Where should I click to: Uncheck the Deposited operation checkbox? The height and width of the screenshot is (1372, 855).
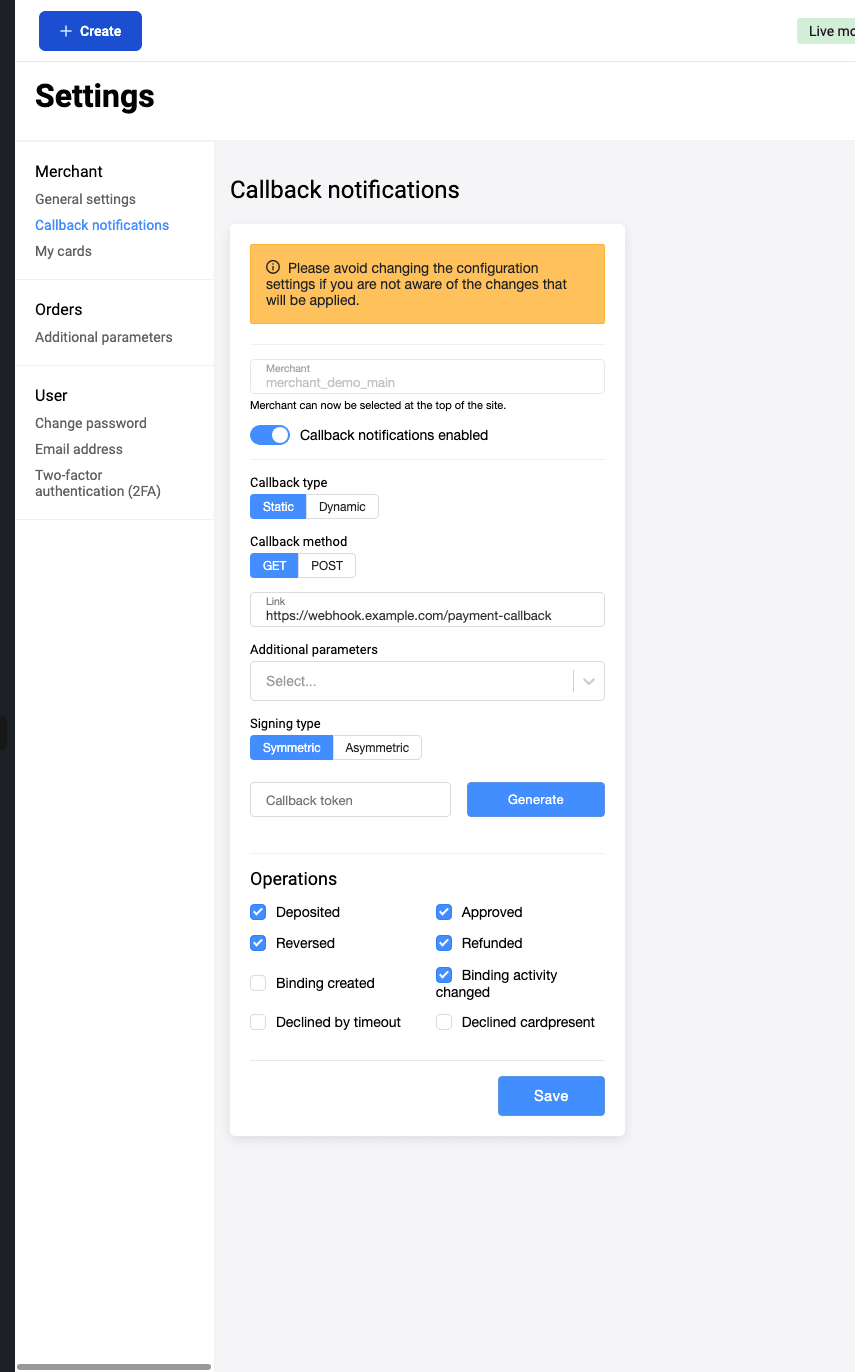coord(258,912)
